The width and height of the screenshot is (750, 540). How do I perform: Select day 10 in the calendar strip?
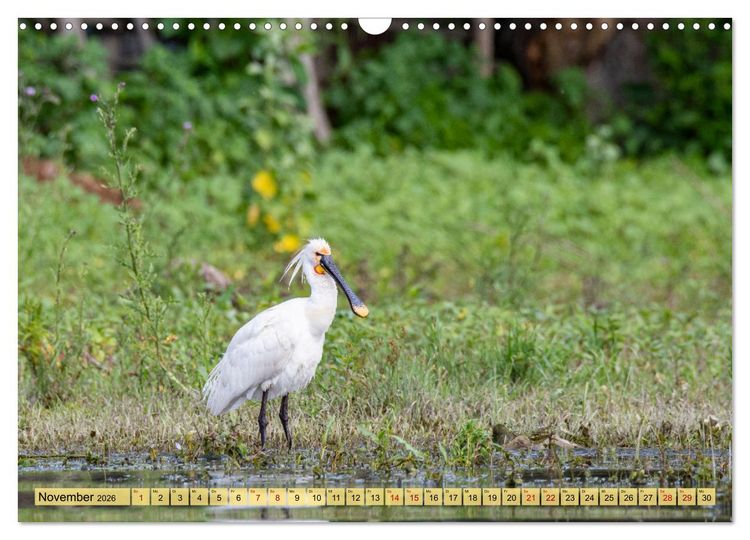click(316, 497)
